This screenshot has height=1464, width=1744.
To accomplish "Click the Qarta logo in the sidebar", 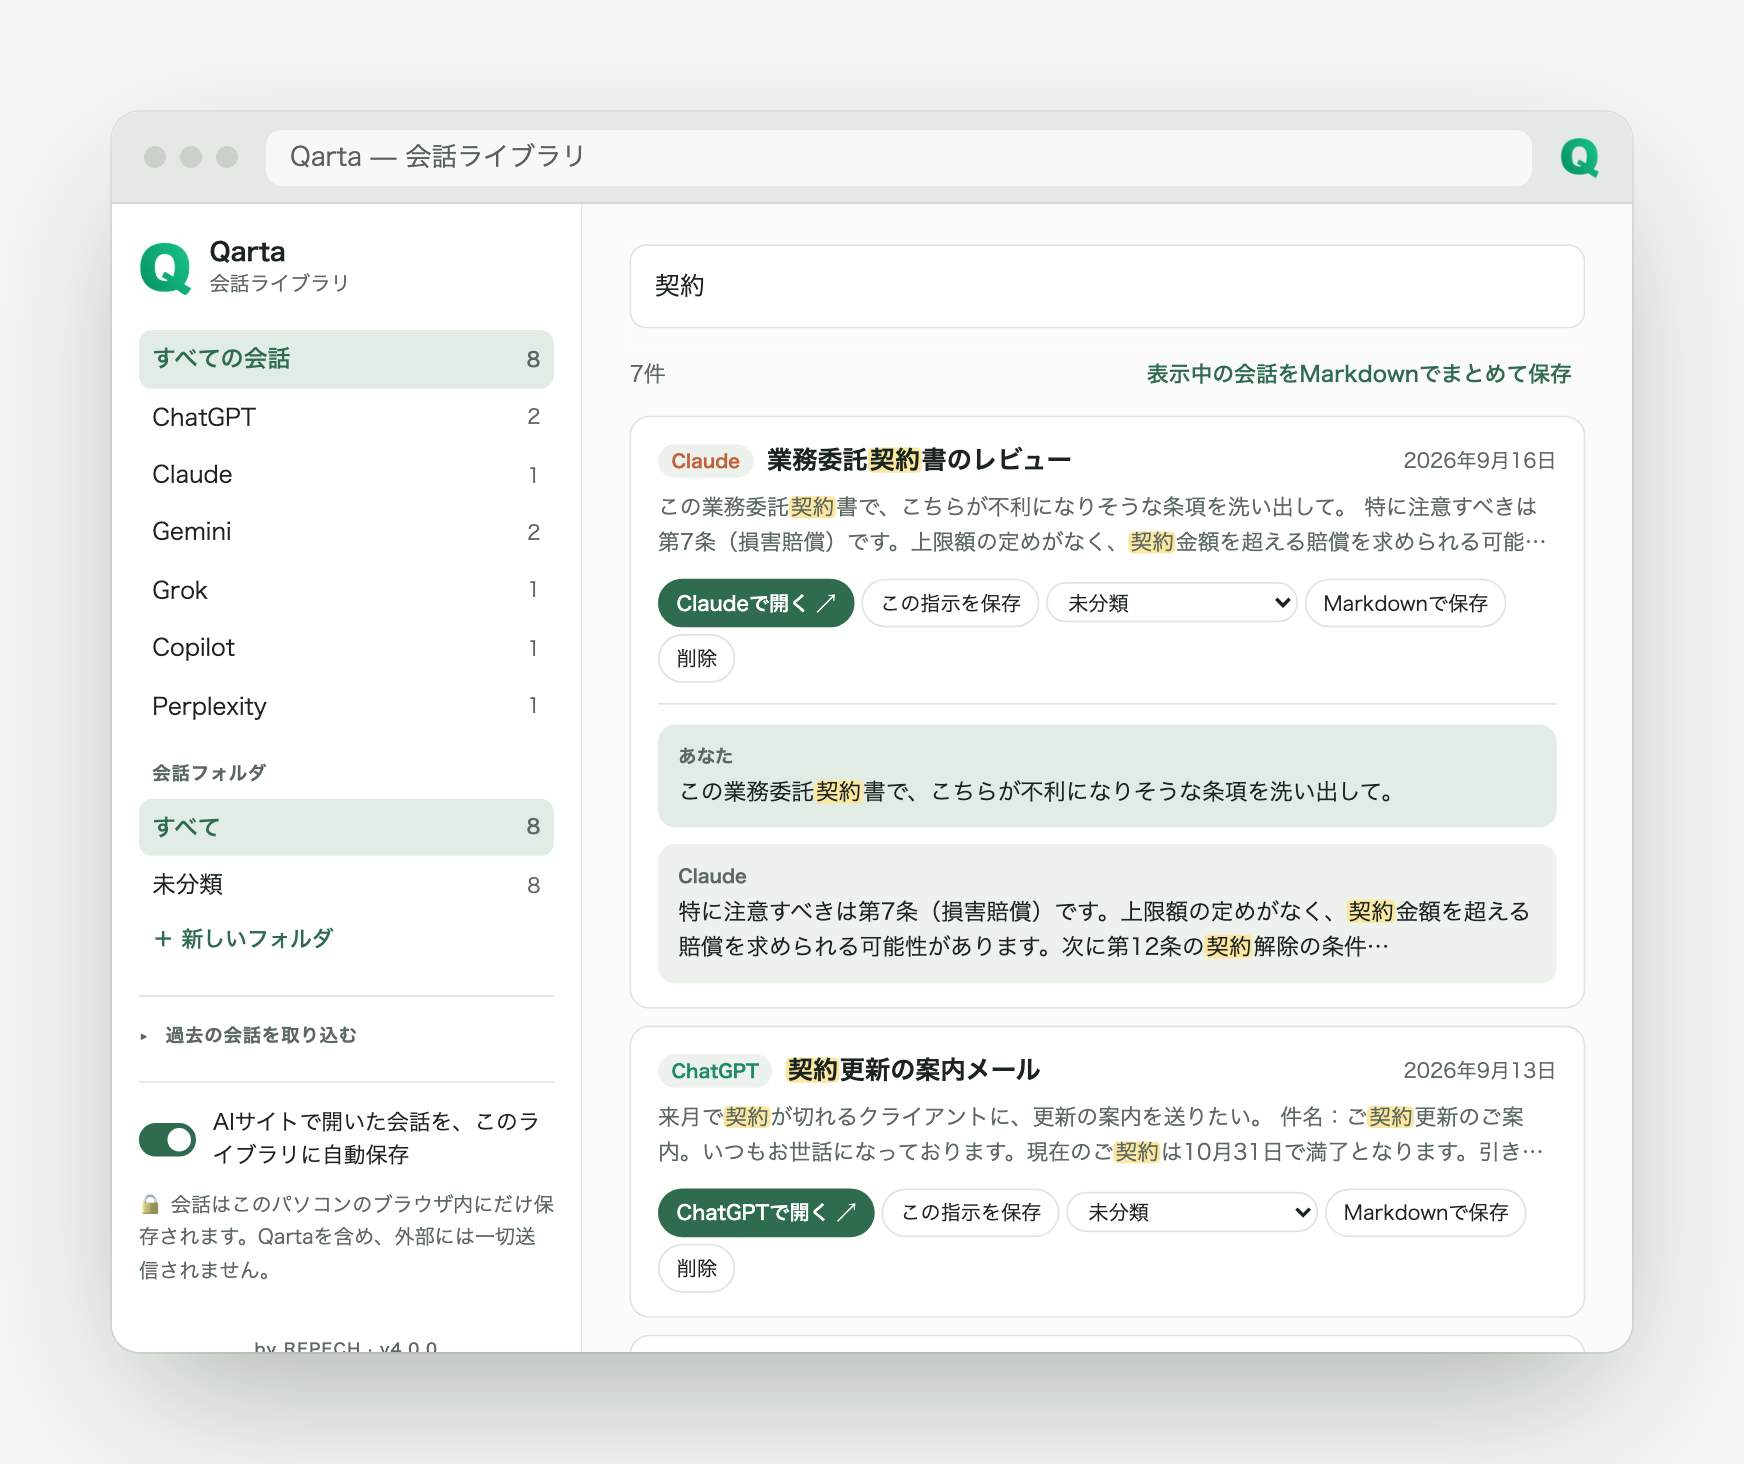I will (x=166, y=268).
